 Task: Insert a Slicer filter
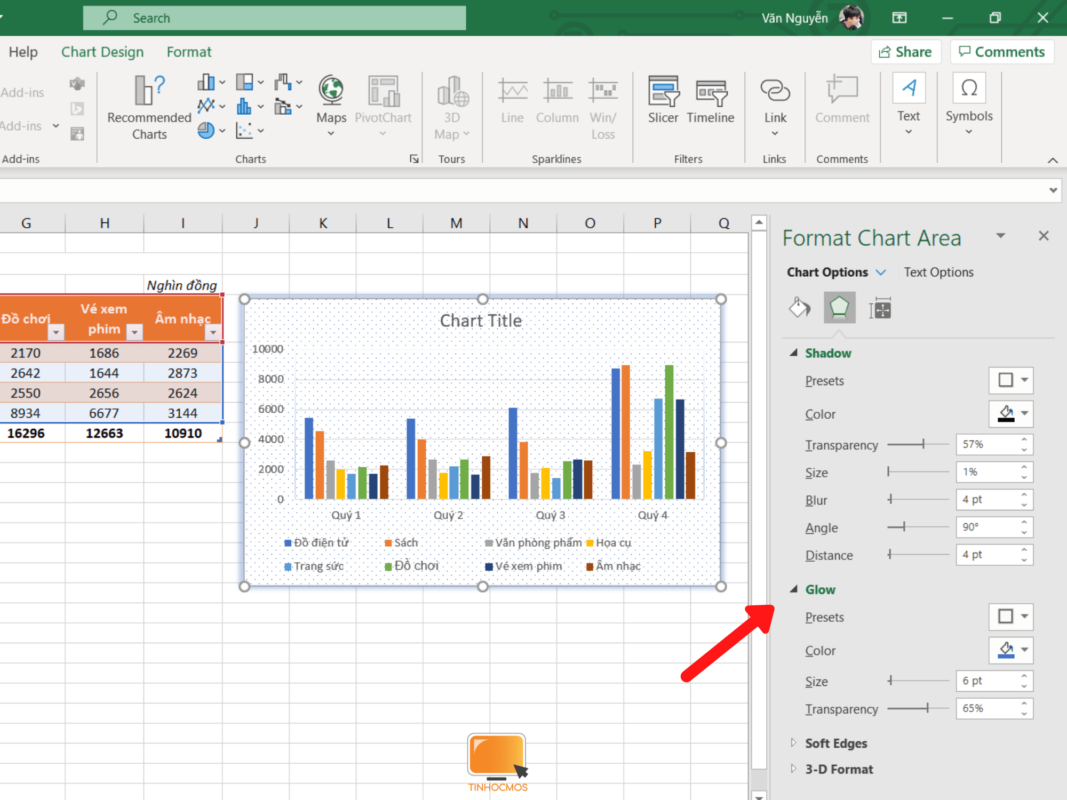[663, 100]
